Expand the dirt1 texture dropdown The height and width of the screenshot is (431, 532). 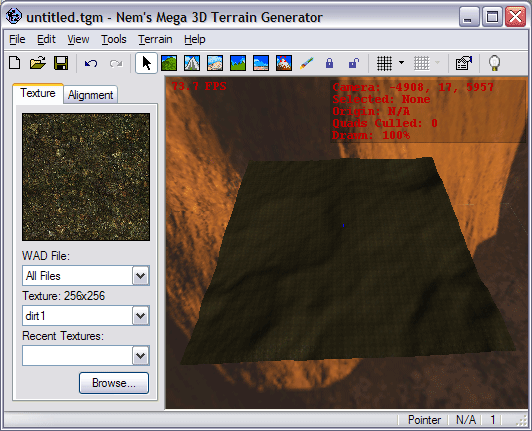tap(141, 316)
